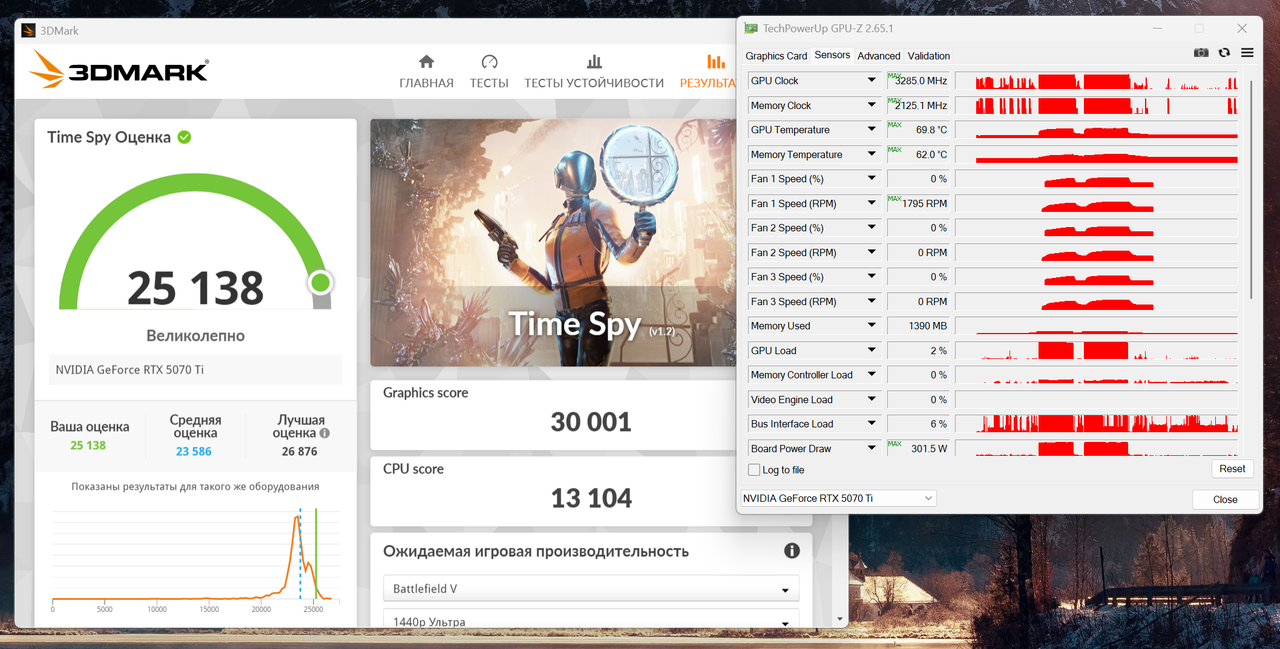This screenshot has width=1280, height=649.
Task: Open the Memory Controller Load dropdown
Action: point(871,375)
